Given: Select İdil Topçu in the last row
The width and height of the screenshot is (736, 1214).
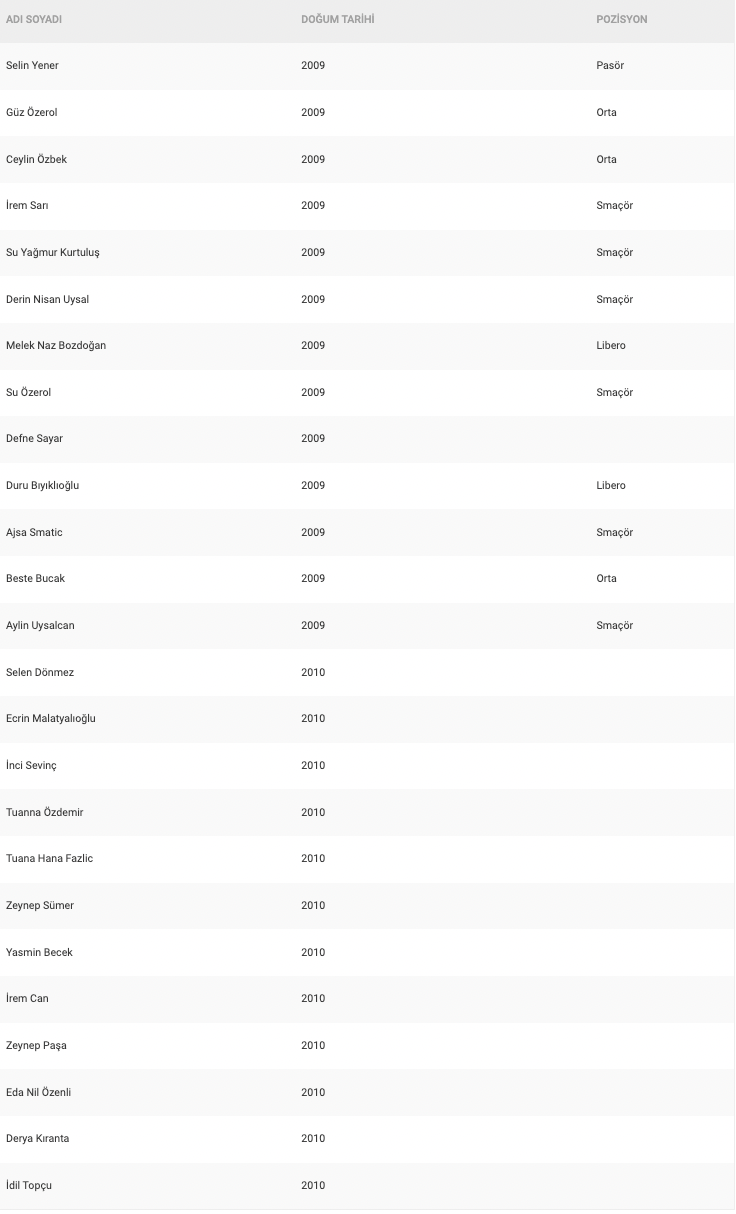Looking at the screenshot, I should [x=29, y=1186].
